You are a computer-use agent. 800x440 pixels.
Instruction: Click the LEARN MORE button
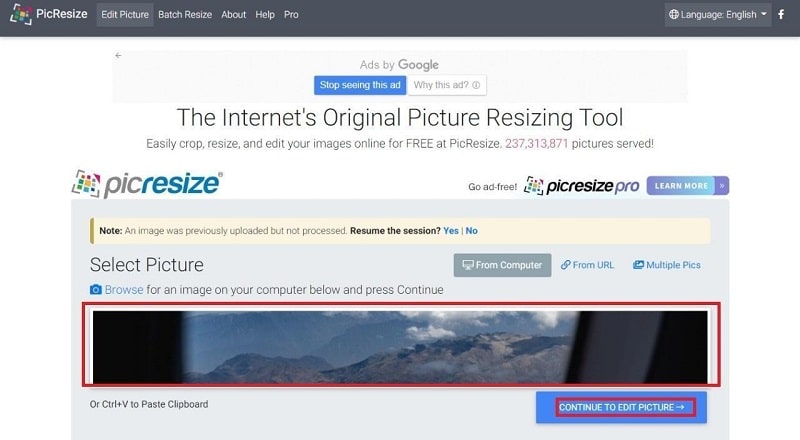click(x=681, y=186)
